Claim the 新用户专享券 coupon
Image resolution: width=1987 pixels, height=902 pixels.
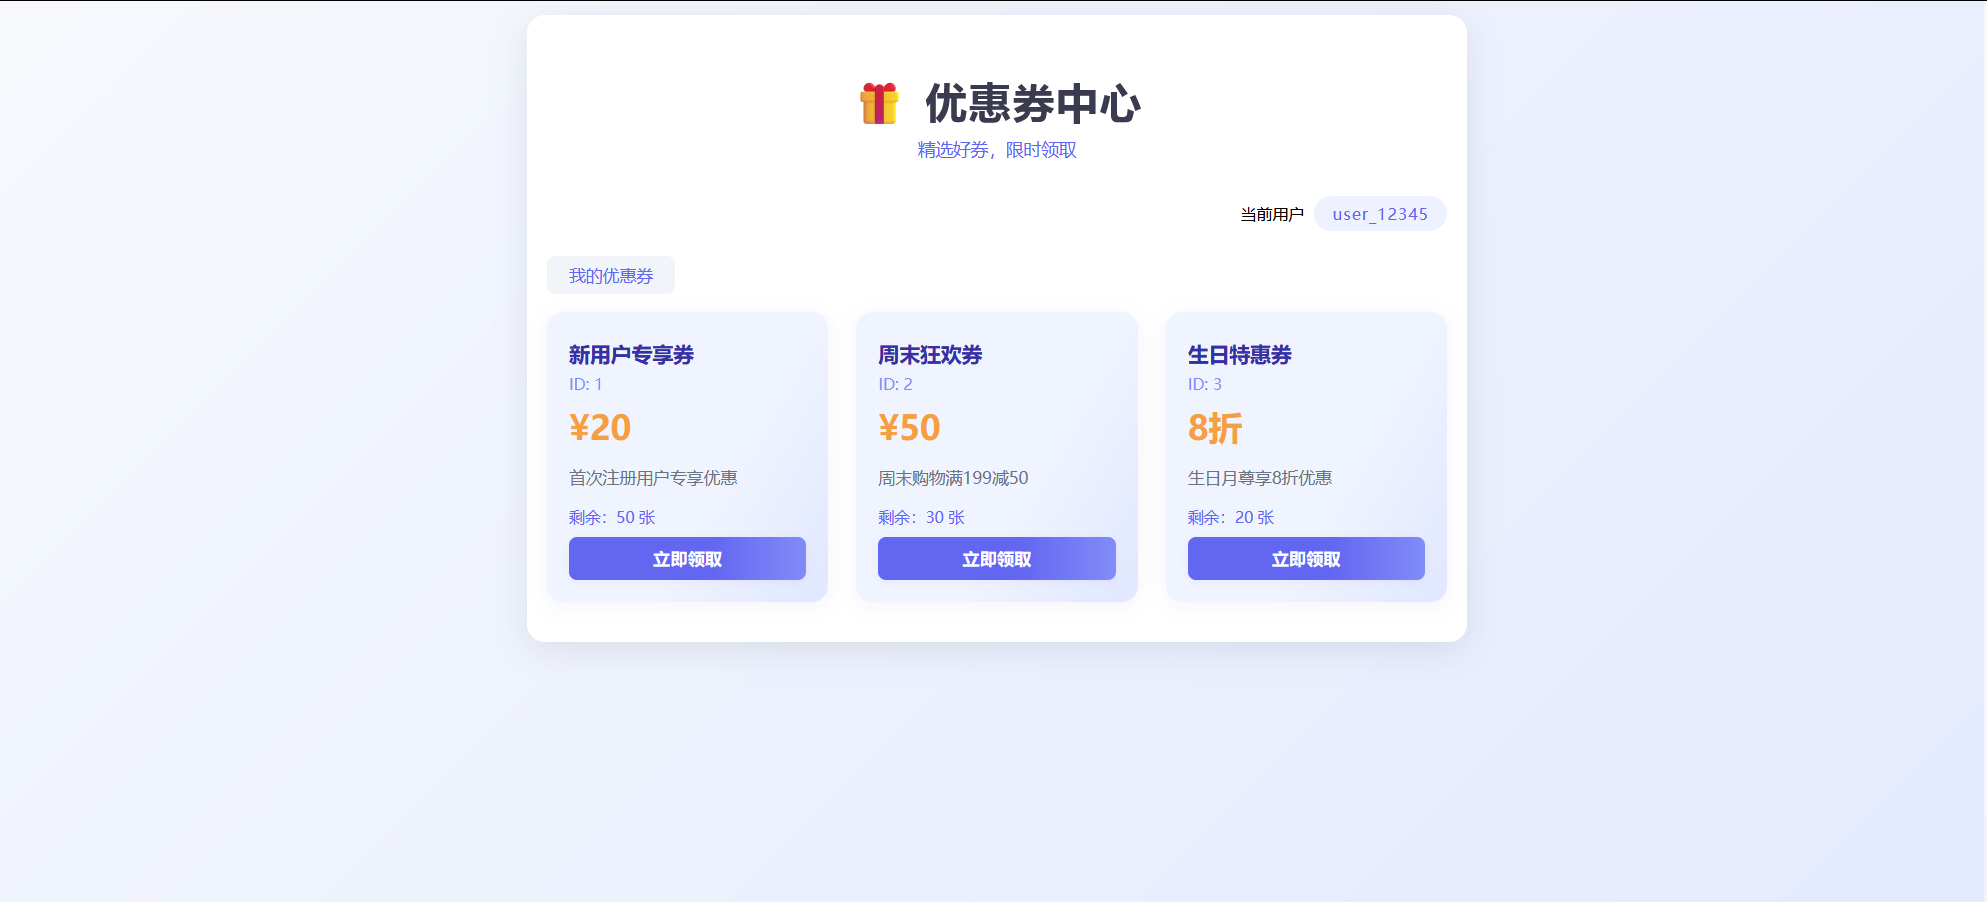[x=687, y=559]
